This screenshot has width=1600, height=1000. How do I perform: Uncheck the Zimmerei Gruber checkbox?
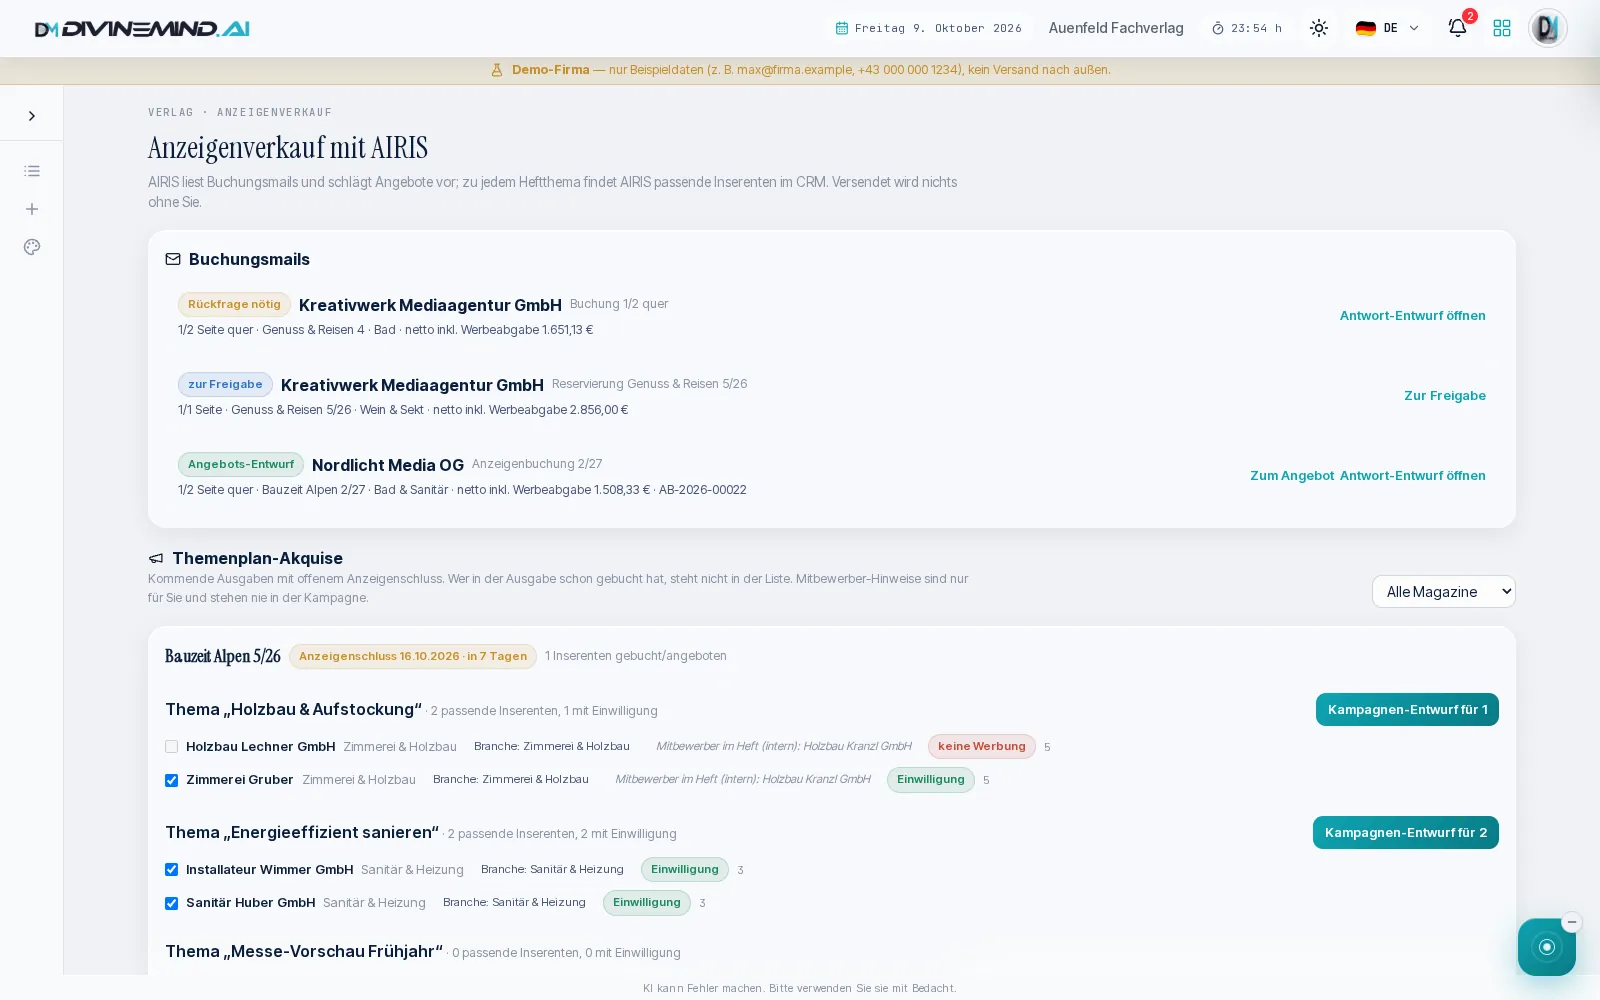tap(172, 780)
